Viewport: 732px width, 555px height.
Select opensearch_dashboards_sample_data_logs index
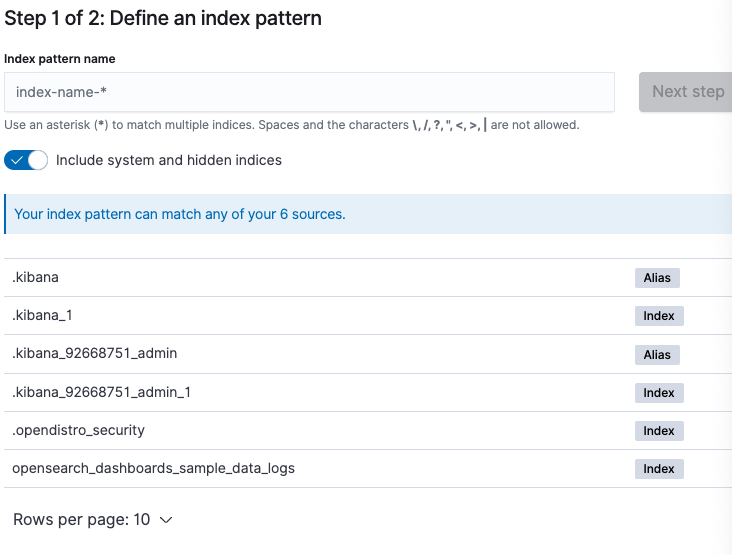coord(153,468)
